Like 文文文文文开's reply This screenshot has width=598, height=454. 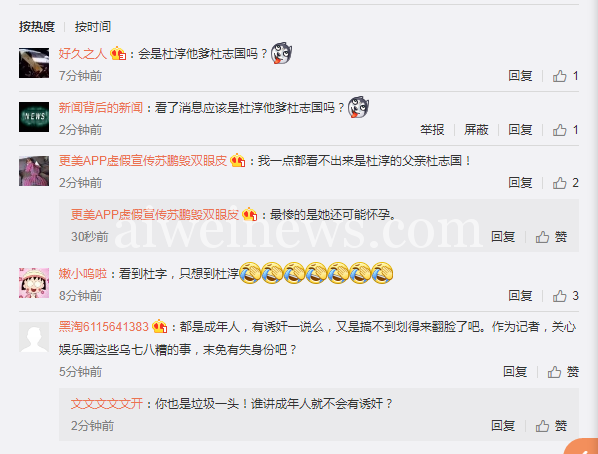point(551,426)
